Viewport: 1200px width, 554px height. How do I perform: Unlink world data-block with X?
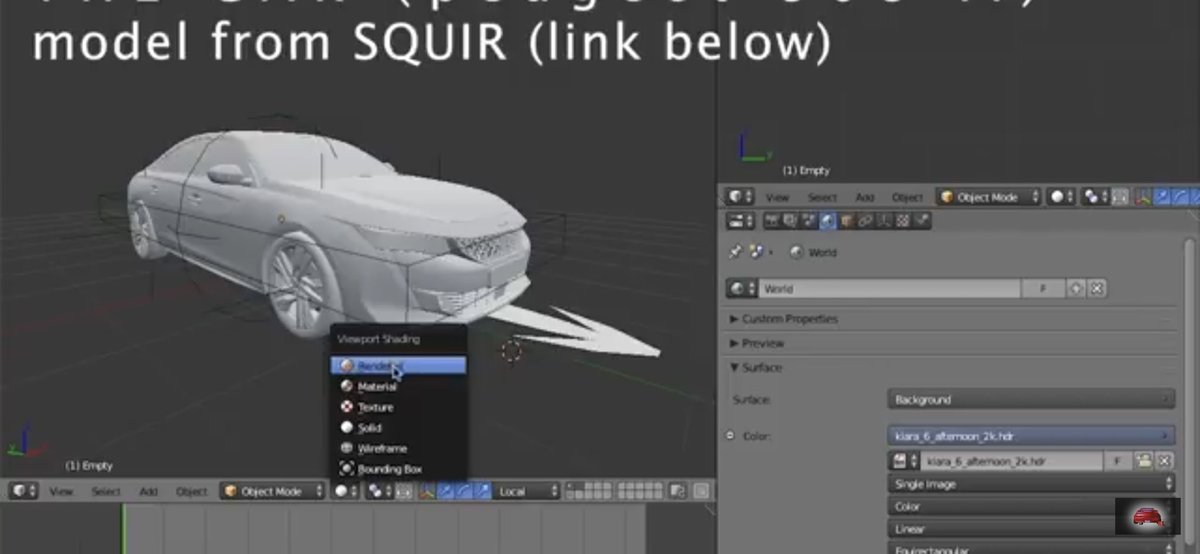click(1097, 288)
